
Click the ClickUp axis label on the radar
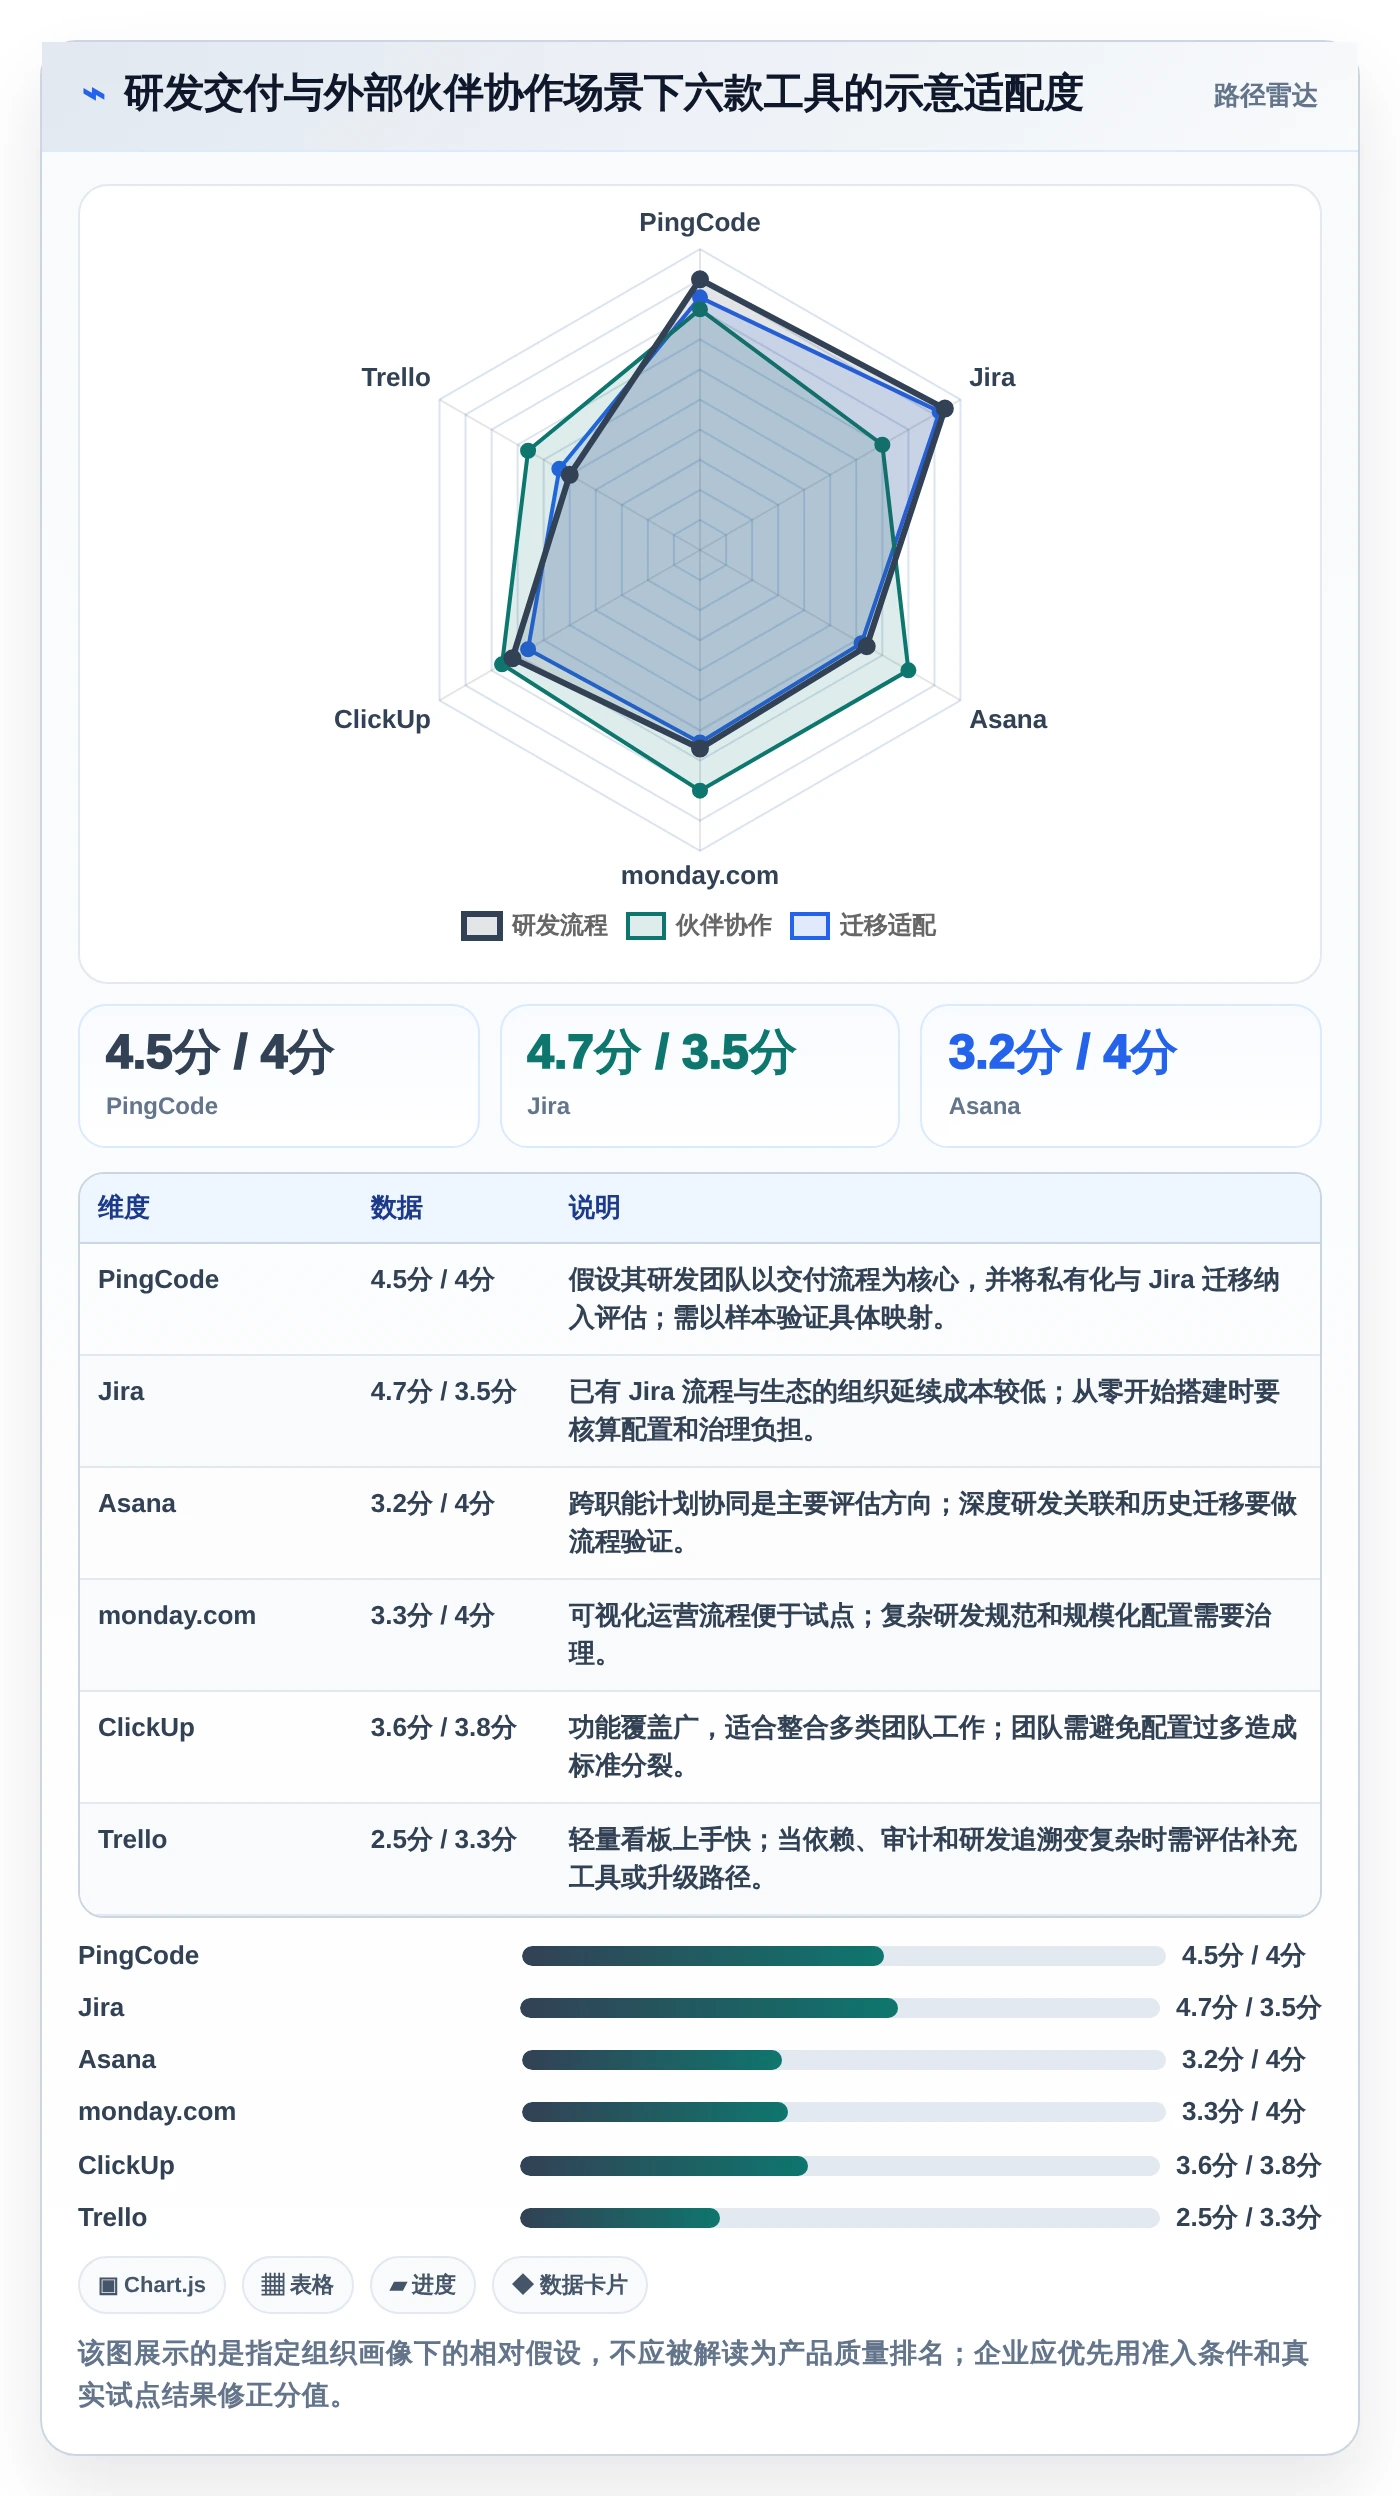tap(382, 719)
